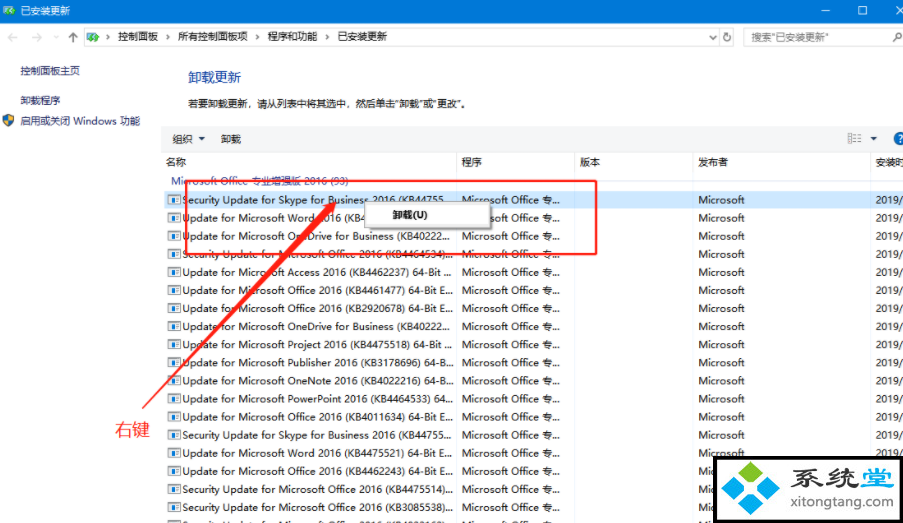
Task: Navigate to 所有控制面板项 breadcrumb
Action: [213, 37]
